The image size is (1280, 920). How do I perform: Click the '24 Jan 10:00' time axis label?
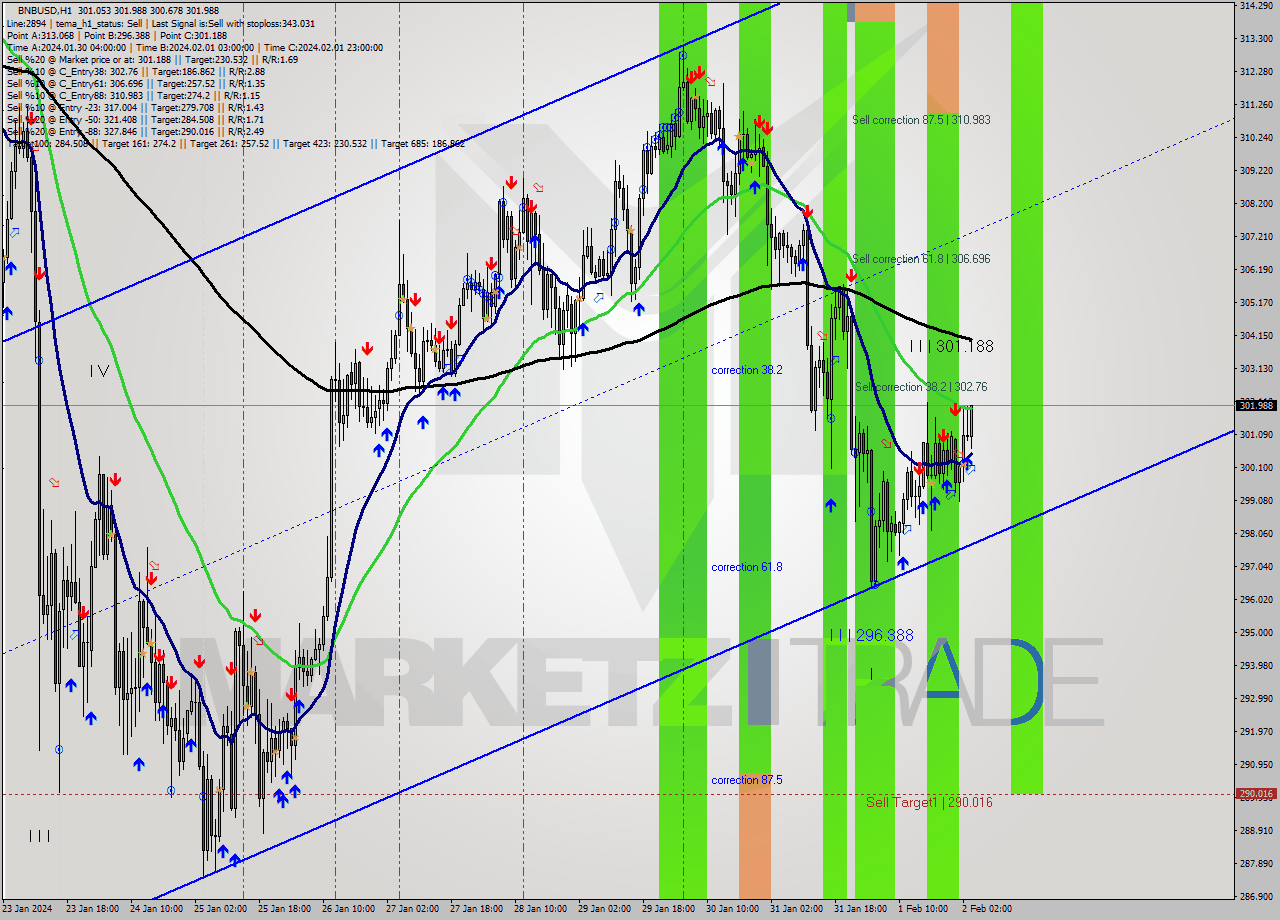point(155,909)
